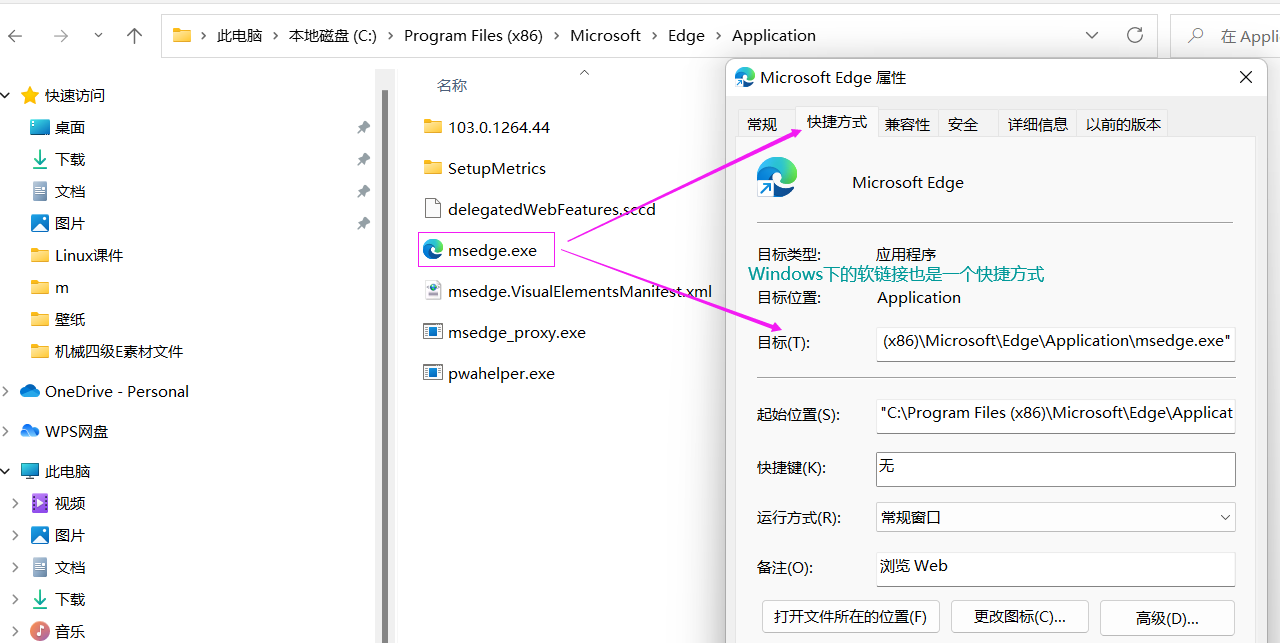This screenshot has width=1280, height=643.
Task: Go up one folder level arrow
Action: (x=135, y=36)
